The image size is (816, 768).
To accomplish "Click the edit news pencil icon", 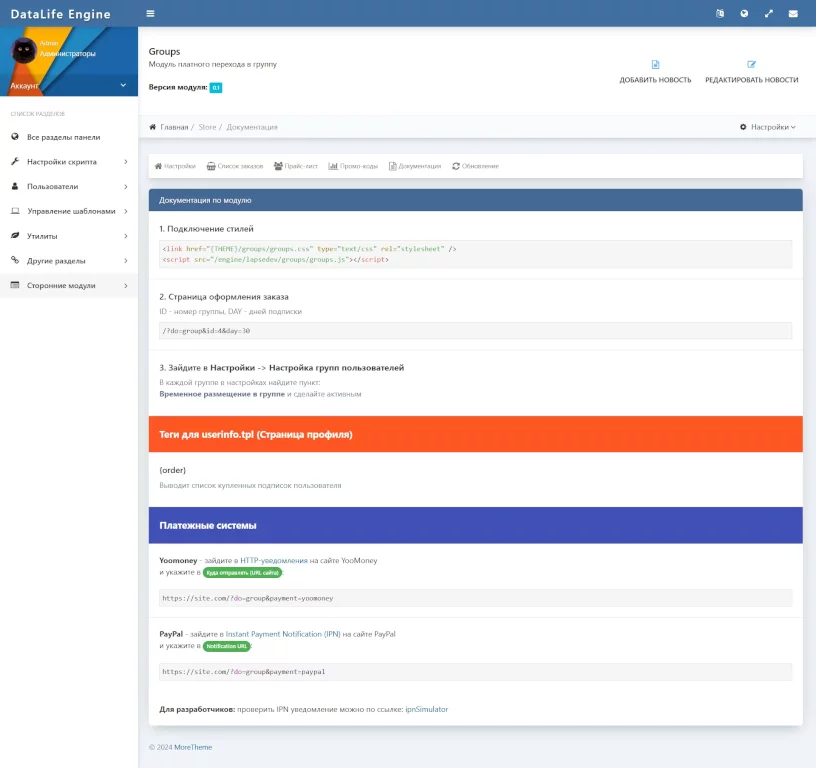I will [x=751, y=65].
